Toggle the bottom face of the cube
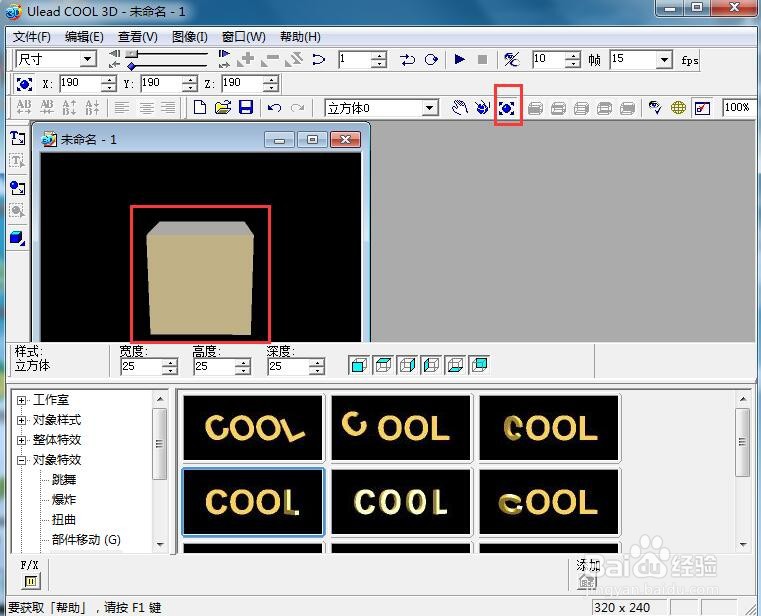 tap(455, 365)
